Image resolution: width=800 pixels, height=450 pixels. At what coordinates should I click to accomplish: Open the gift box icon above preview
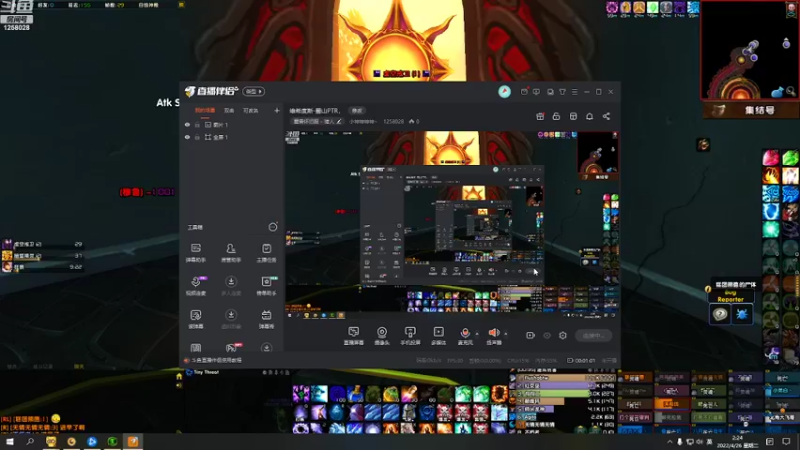(540, 116)
